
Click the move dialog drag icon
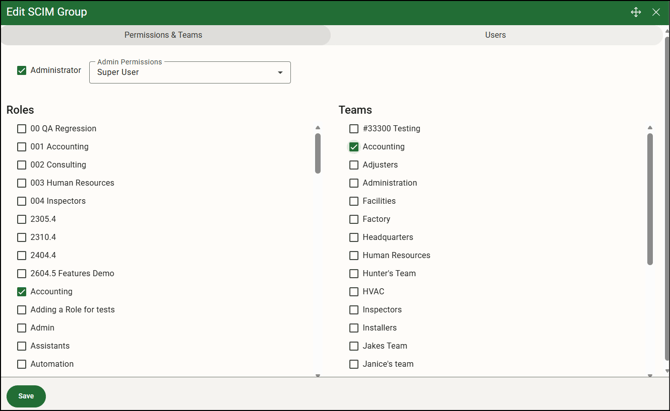coord(636,12)
